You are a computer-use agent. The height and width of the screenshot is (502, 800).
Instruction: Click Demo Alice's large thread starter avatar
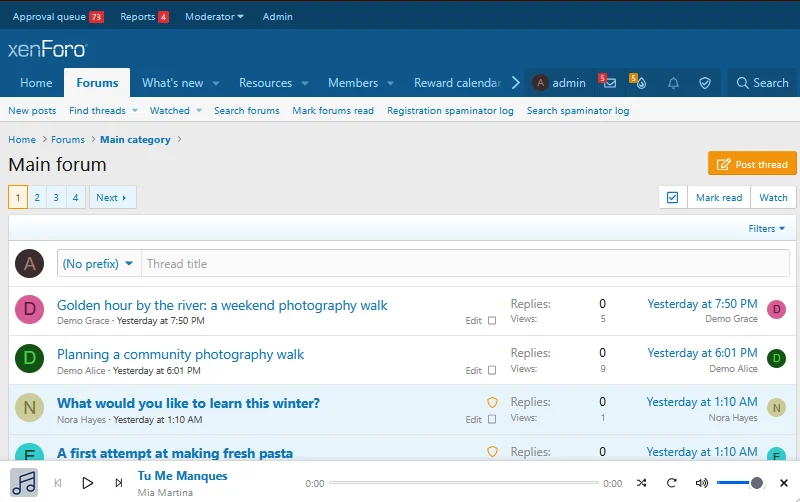click(x=30, y=358)
